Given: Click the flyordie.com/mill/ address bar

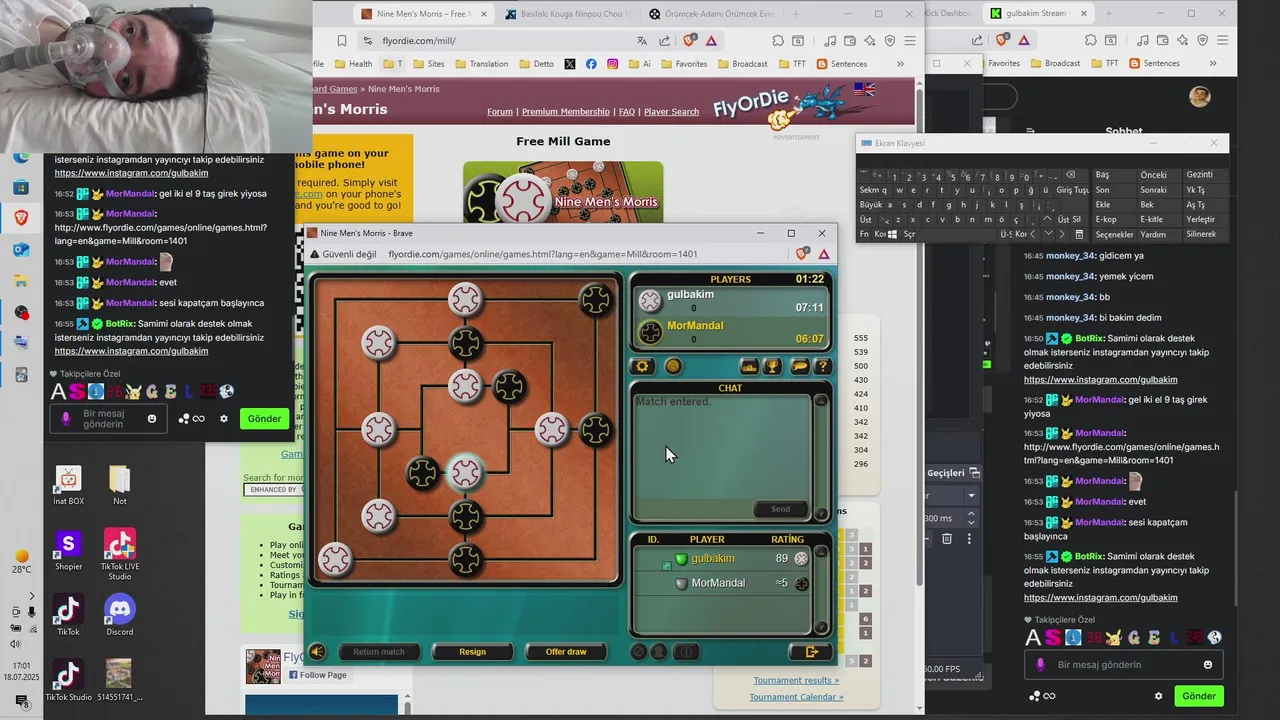Looking at the screenshot, I should [500, 41].
